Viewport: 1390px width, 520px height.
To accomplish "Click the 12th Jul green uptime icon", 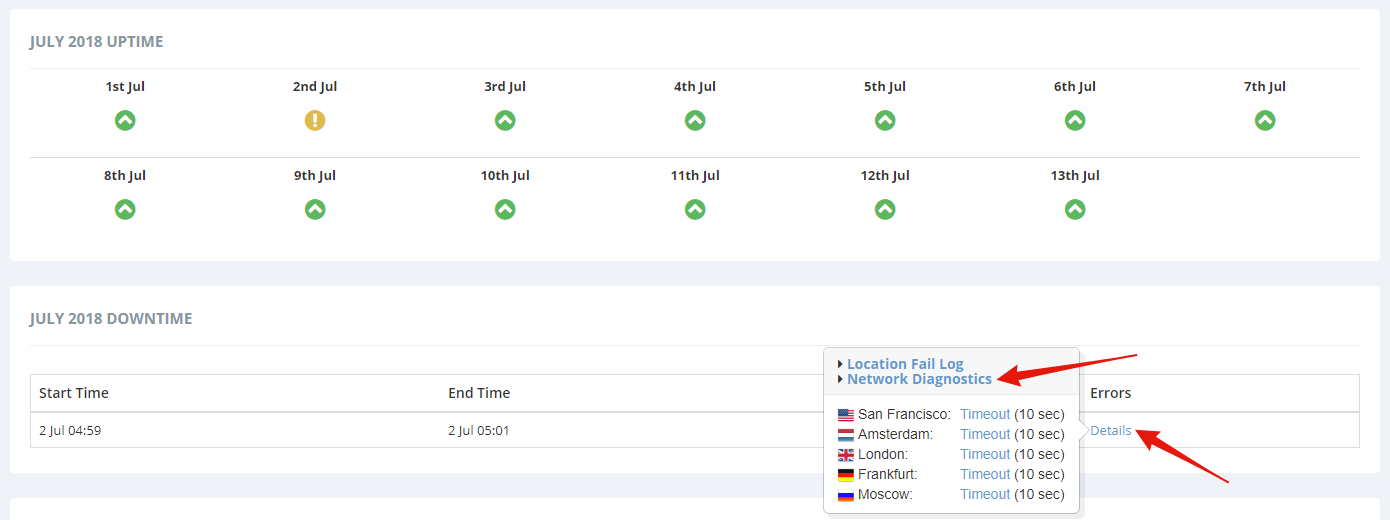I will tap(885, 209).
